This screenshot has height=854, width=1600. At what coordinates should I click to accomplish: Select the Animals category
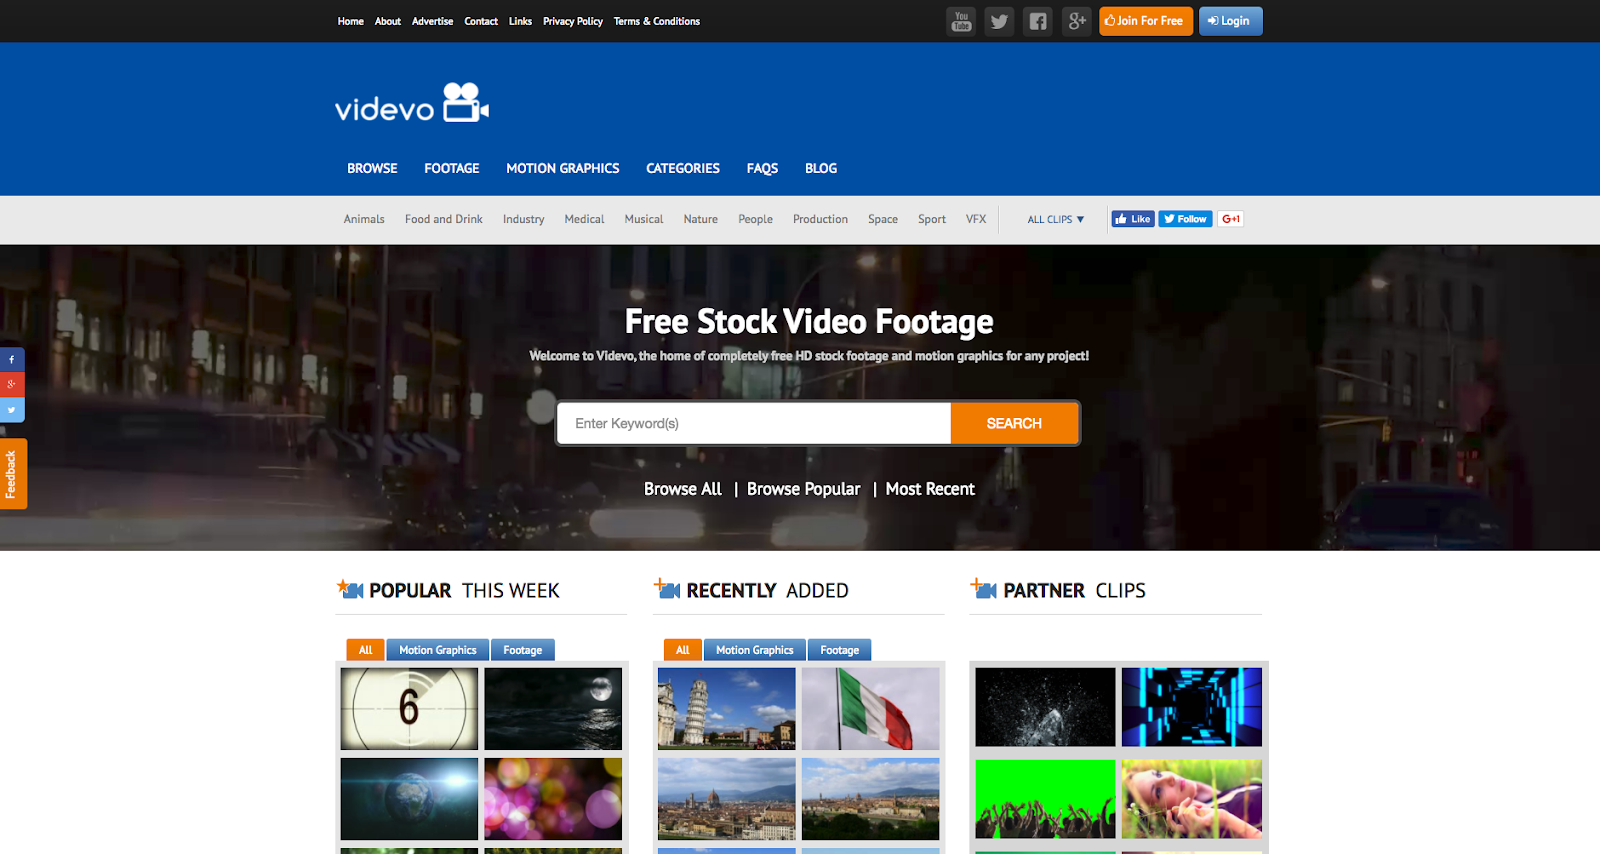pyautogui.click(x=364, y=219)
